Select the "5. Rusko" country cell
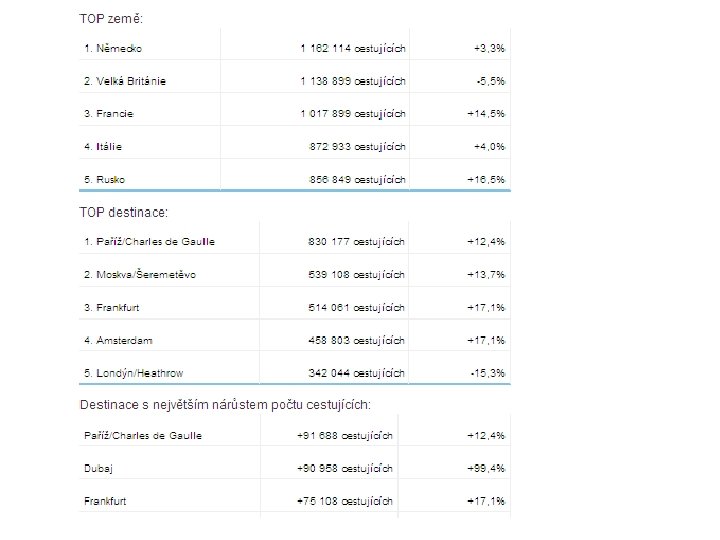The width and height of the screenshot is (720, 540). click(105, 180)
